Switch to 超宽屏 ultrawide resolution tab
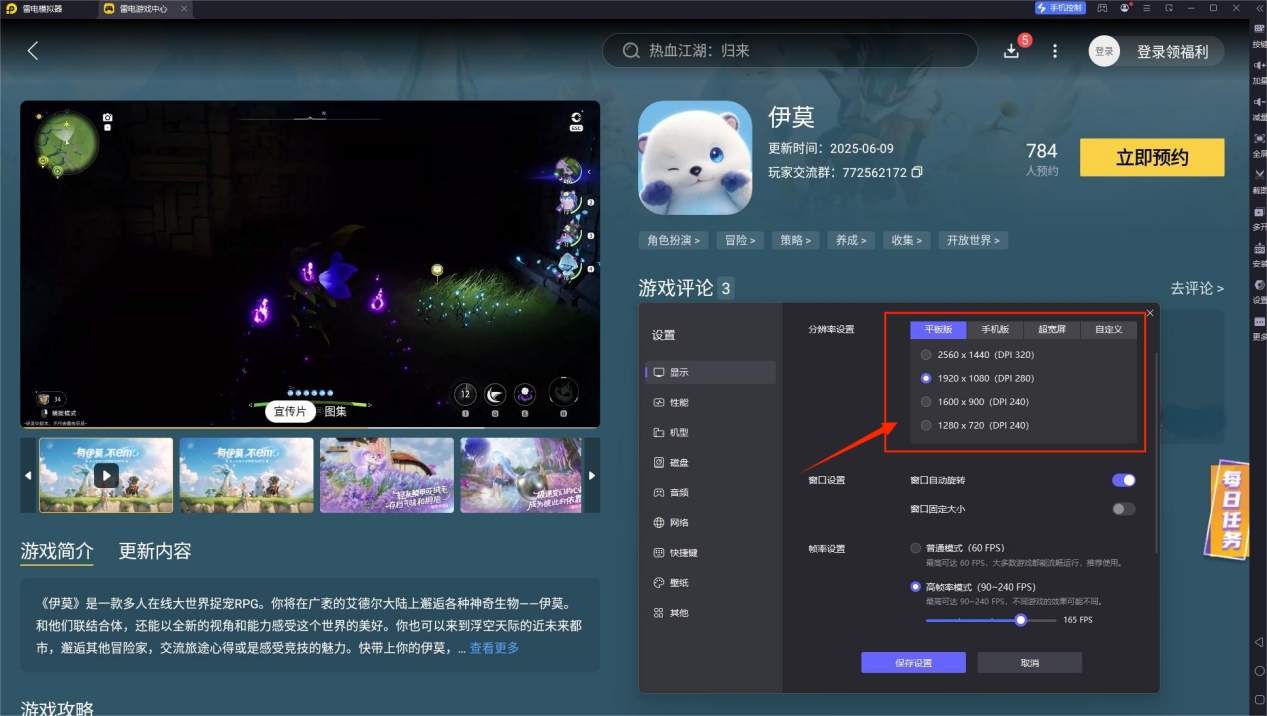 1052,330
